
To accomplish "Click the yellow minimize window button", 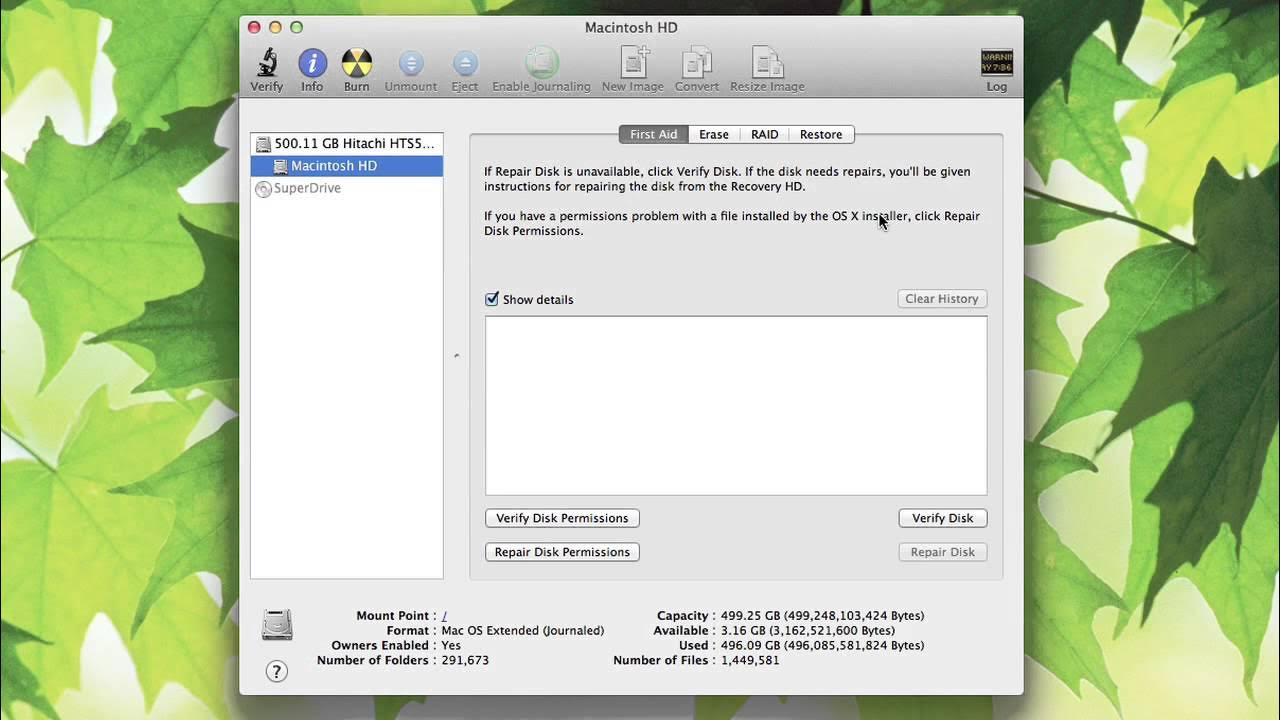I will click(275, 28).
